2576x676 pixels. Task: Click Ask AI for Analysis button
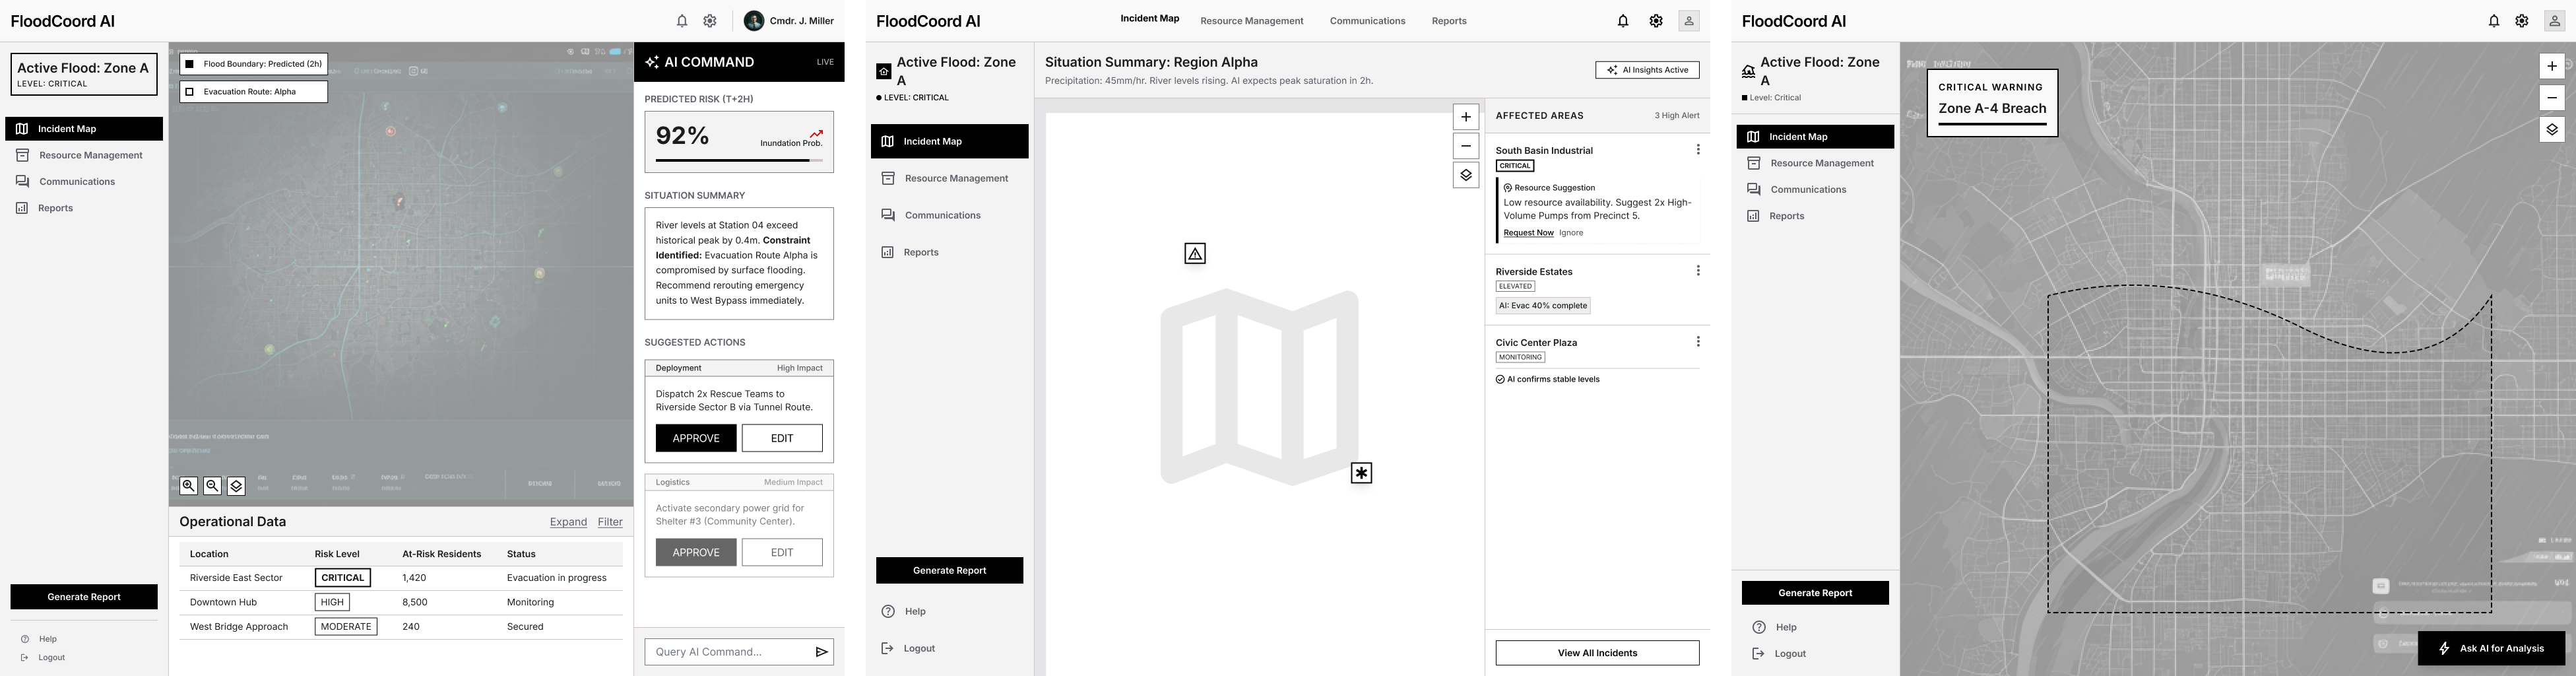(2491, 648)
